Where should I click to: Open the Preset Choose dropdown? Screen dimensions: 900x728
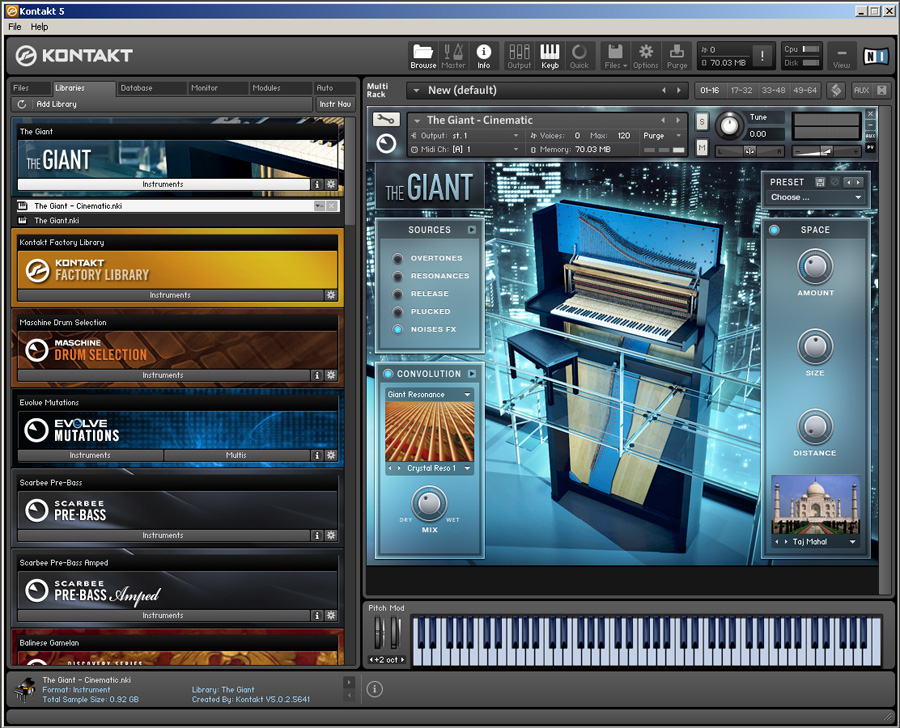(x=816, y=197)
